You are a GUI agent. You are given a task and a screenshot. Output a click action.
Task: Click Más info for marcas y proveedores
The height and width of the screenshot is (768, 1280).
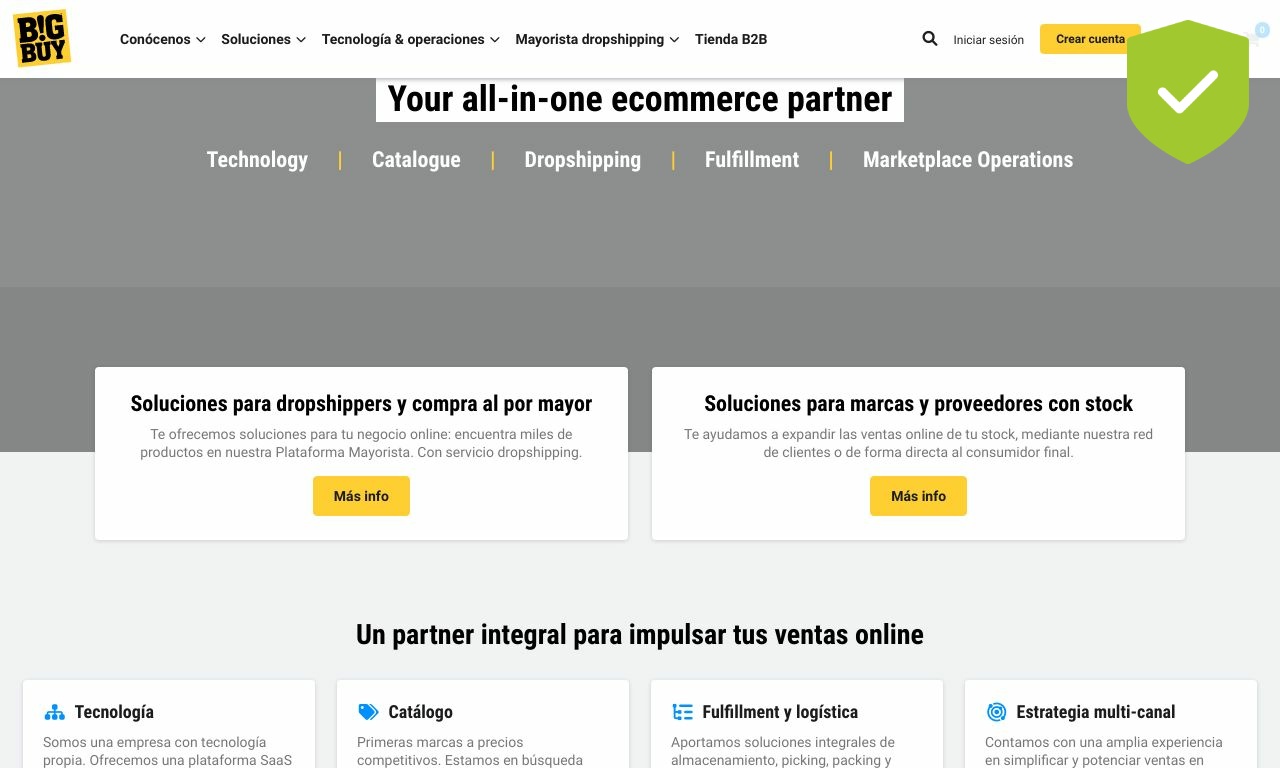pyautogui.click(x=918, y=496)
